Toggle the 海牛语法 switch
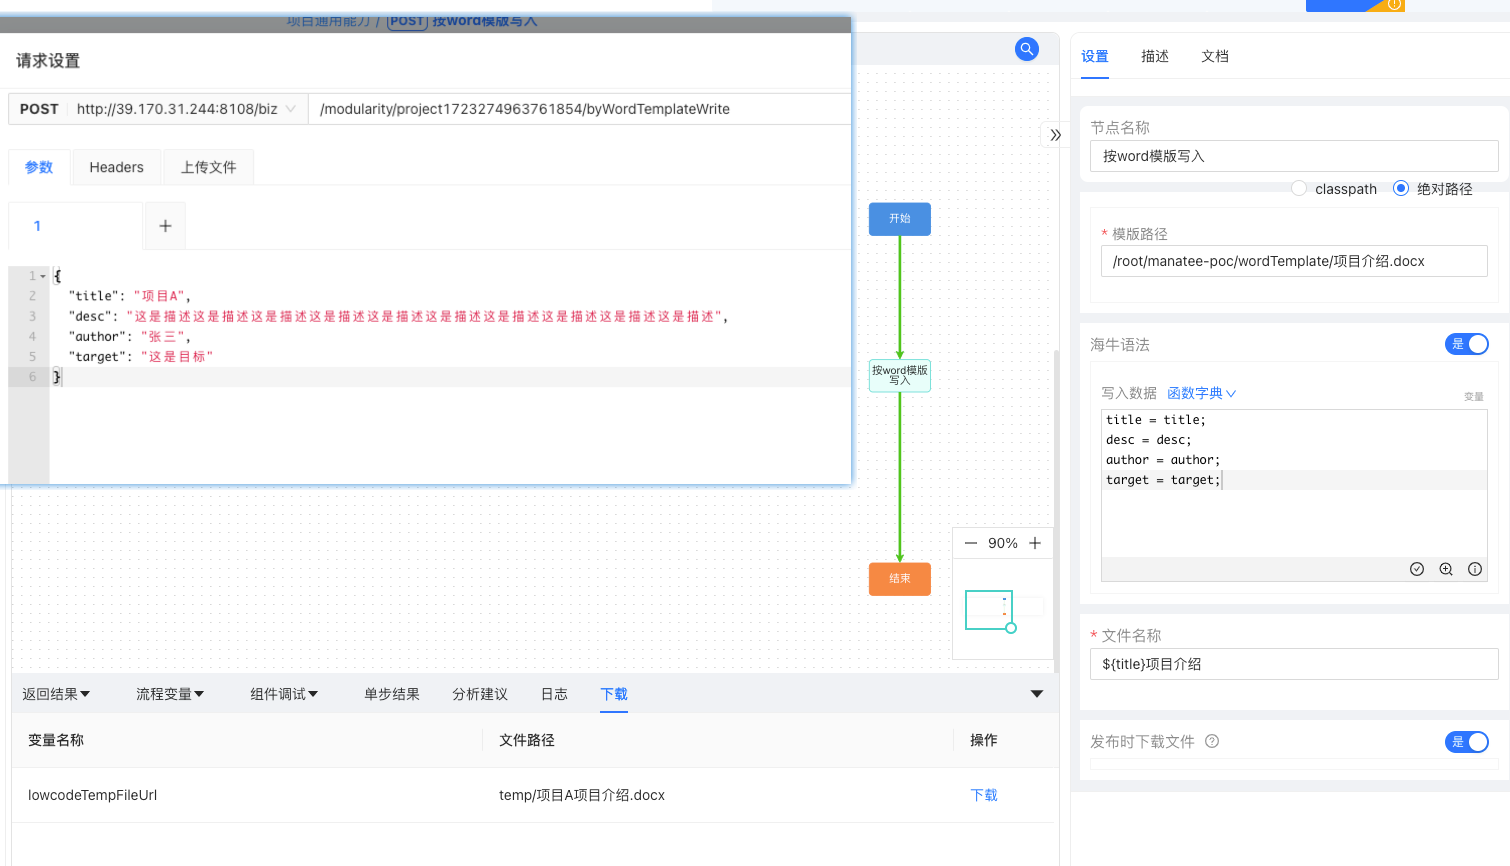This screenshot has height=866, width=1510. [1467, 344]
